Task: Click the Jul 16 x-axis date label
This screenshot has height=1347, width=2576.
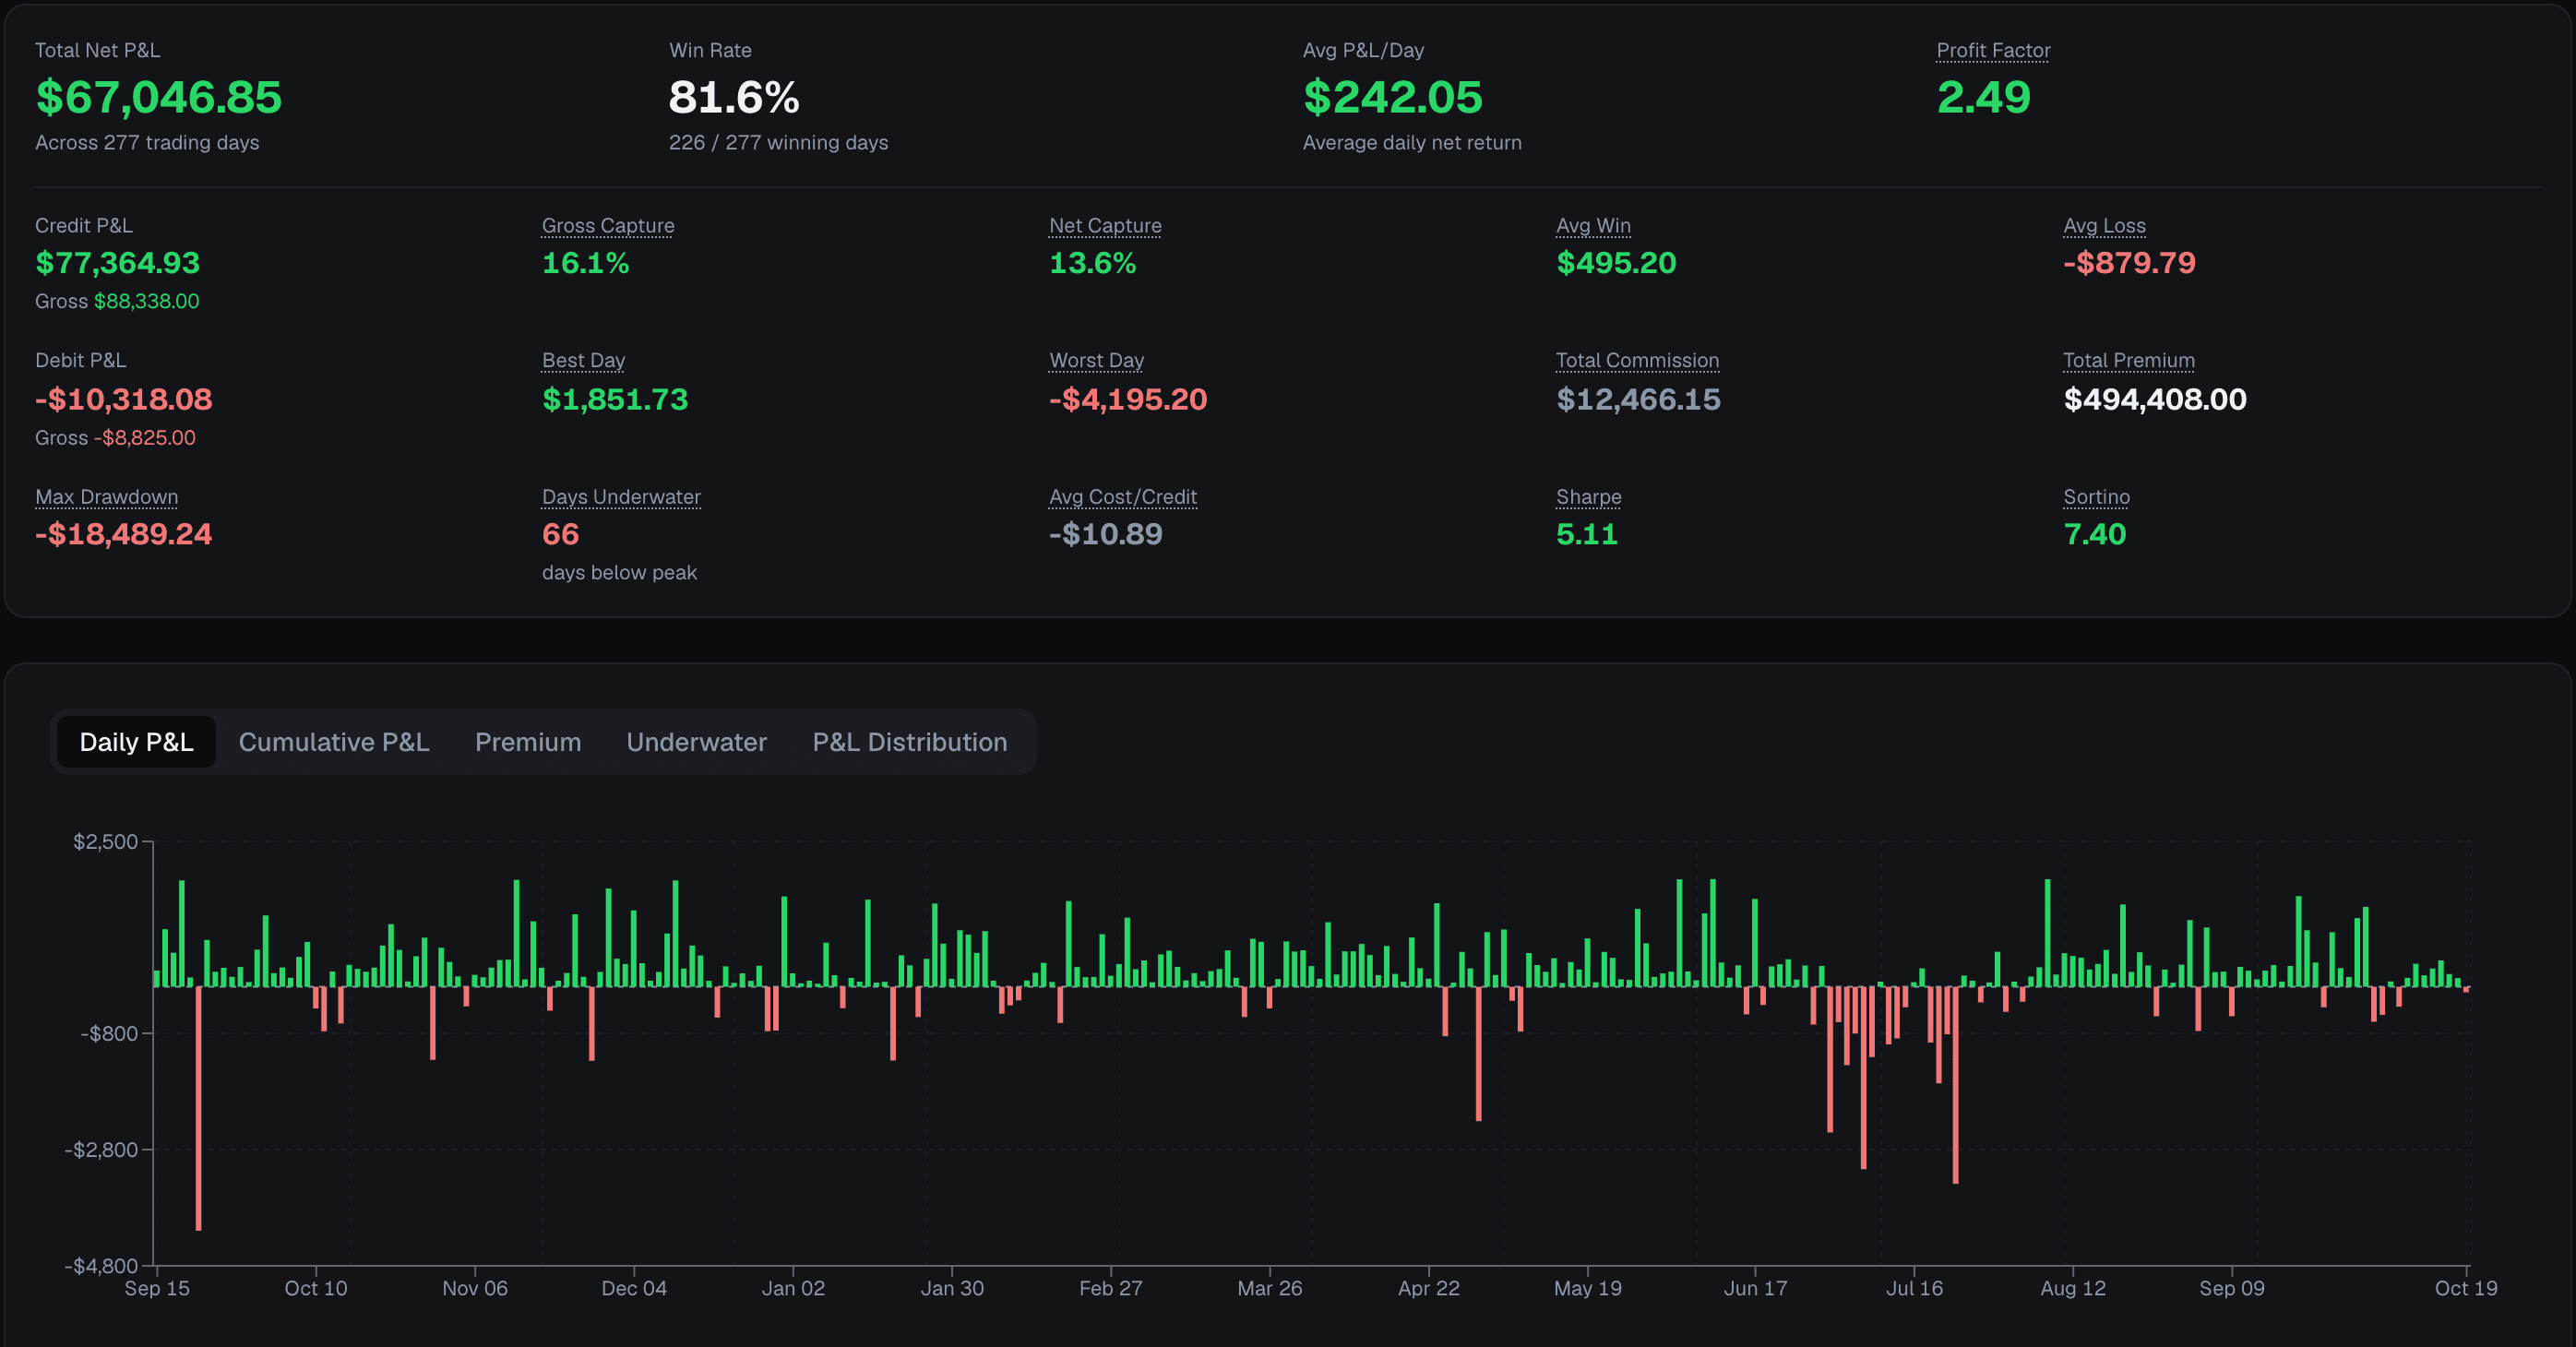Action: pos(1914,1288)
